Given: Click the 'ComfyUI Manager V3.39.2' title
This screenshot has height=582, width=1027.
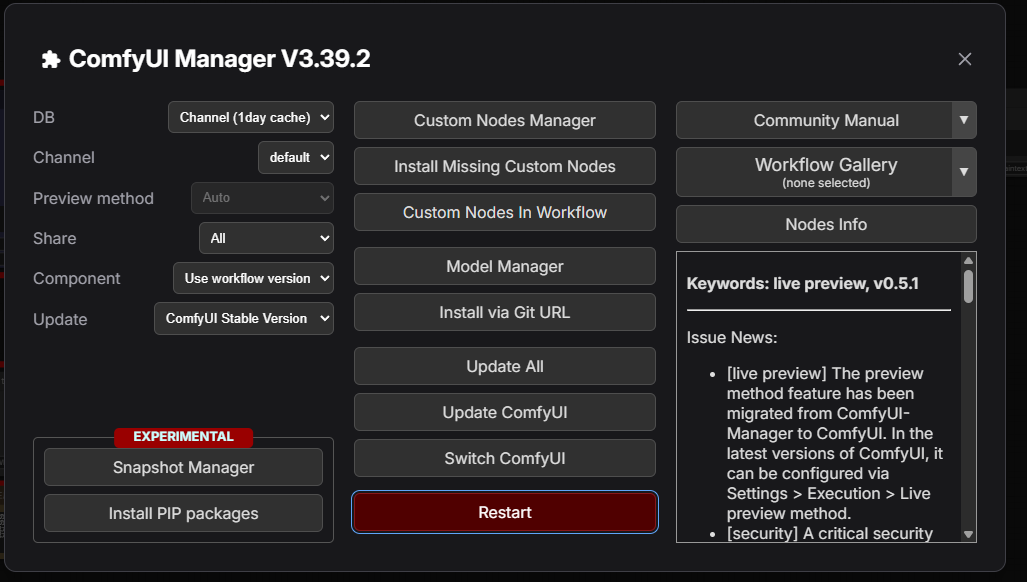Looking at the screenshot, I should [219, 59].
